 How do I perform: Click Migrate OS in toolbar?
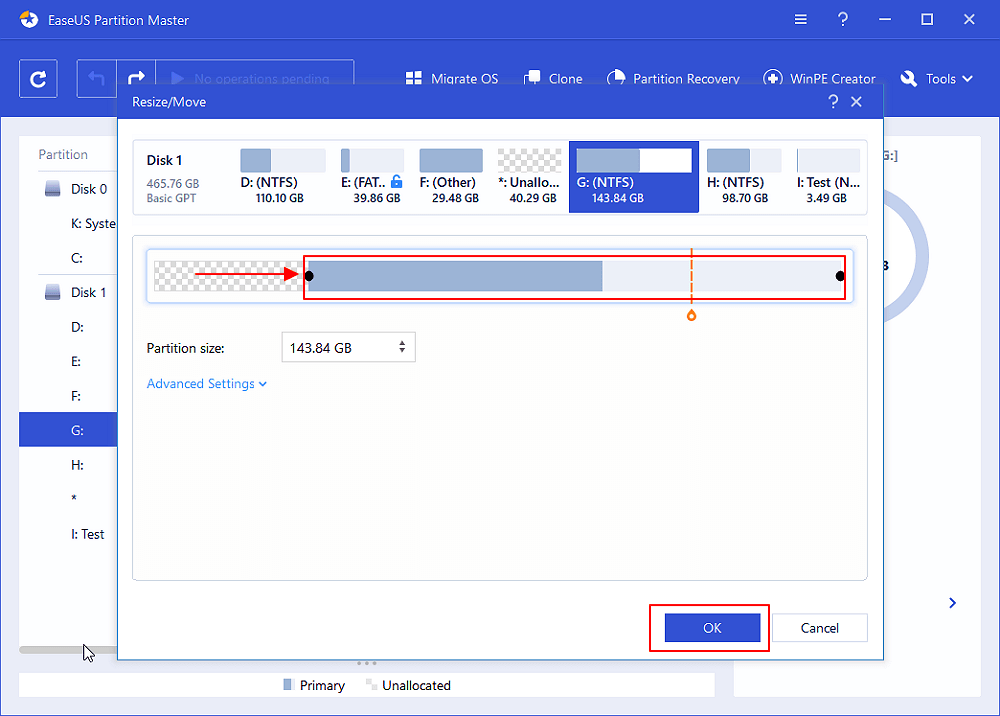click(x=452, y=79)
